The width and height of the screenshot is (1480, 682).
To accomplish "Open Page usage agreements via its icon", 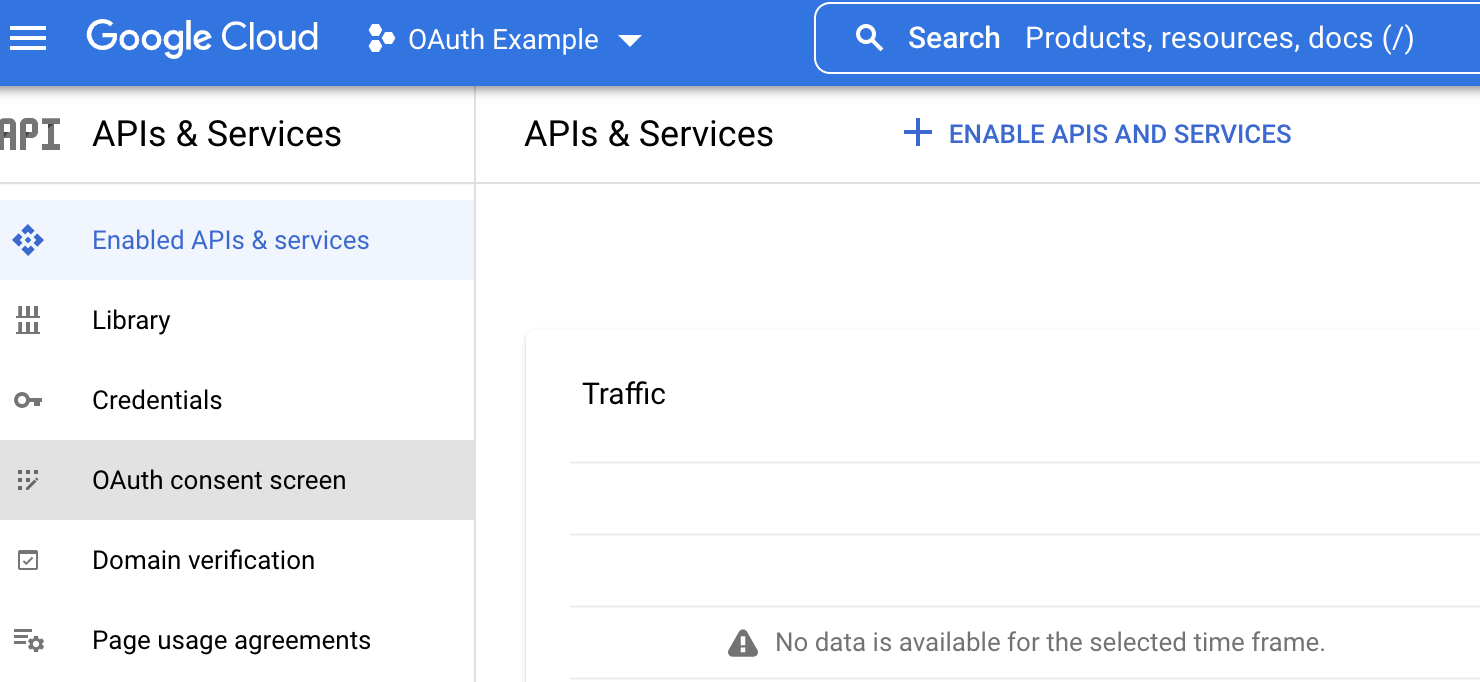I will 30,641.
